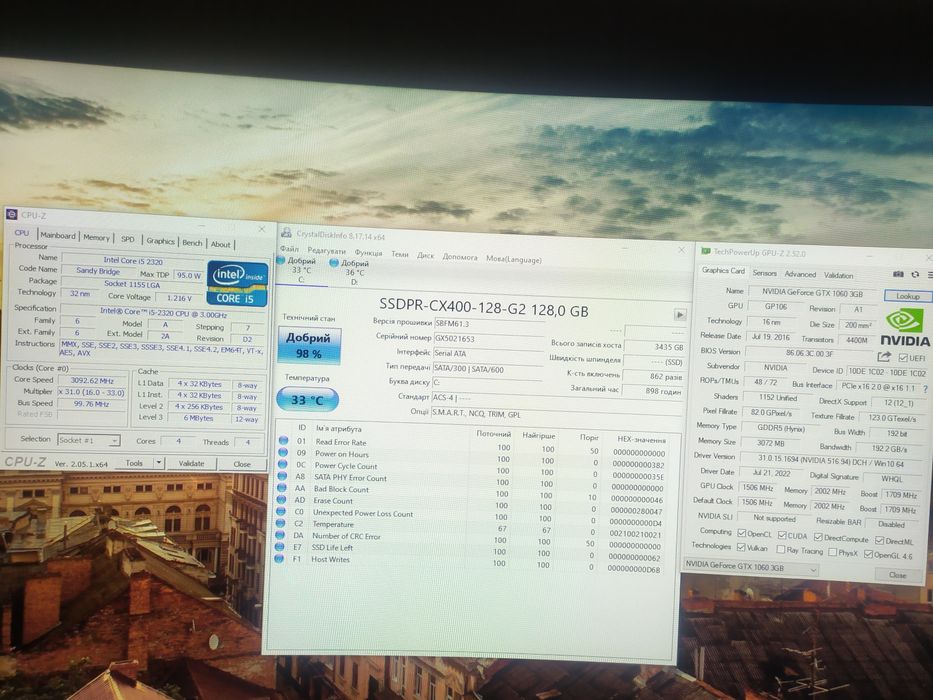Image resolution: width=933 pixels, height=700 pixels.
Task: Click status icon for SATA PHY Error Count
Action: [282, 476]
